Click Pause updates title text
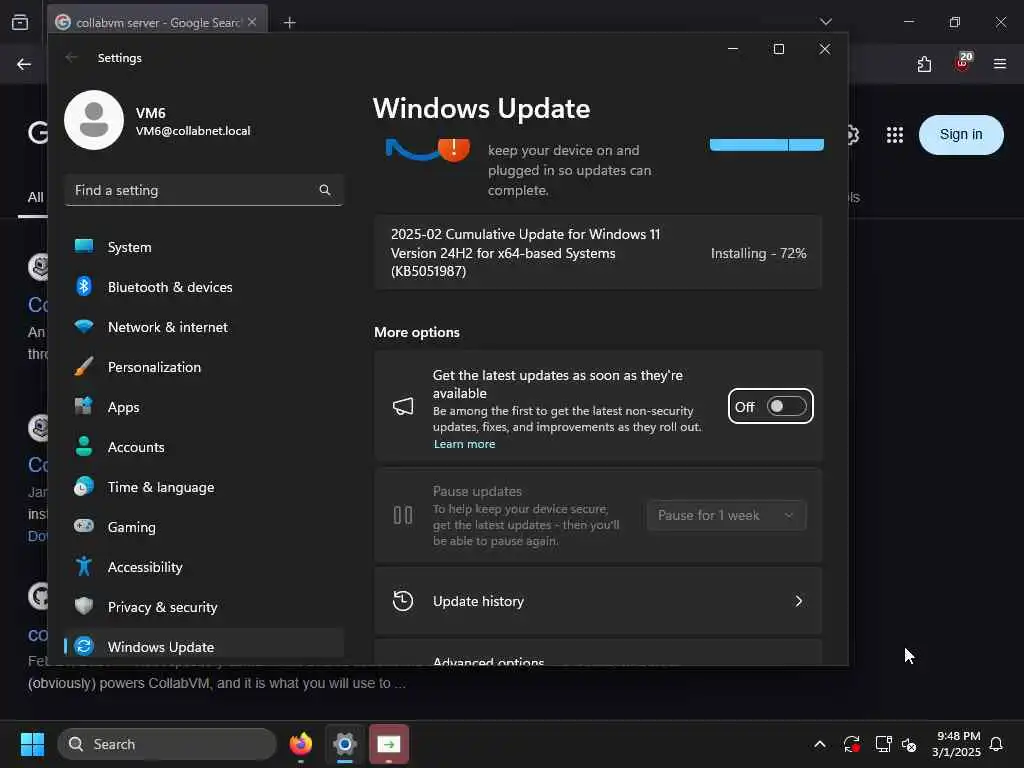This screenshot has height=768, width=1024. click(x=477, y=491)
